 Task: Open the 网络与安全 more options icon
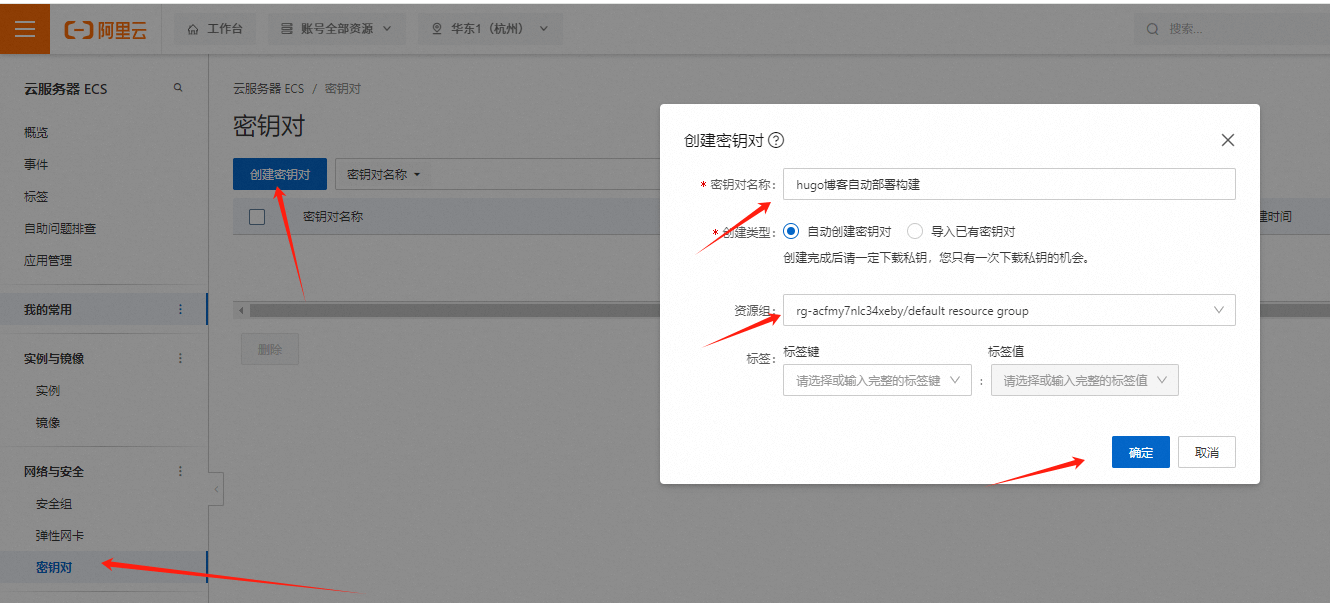181,471
